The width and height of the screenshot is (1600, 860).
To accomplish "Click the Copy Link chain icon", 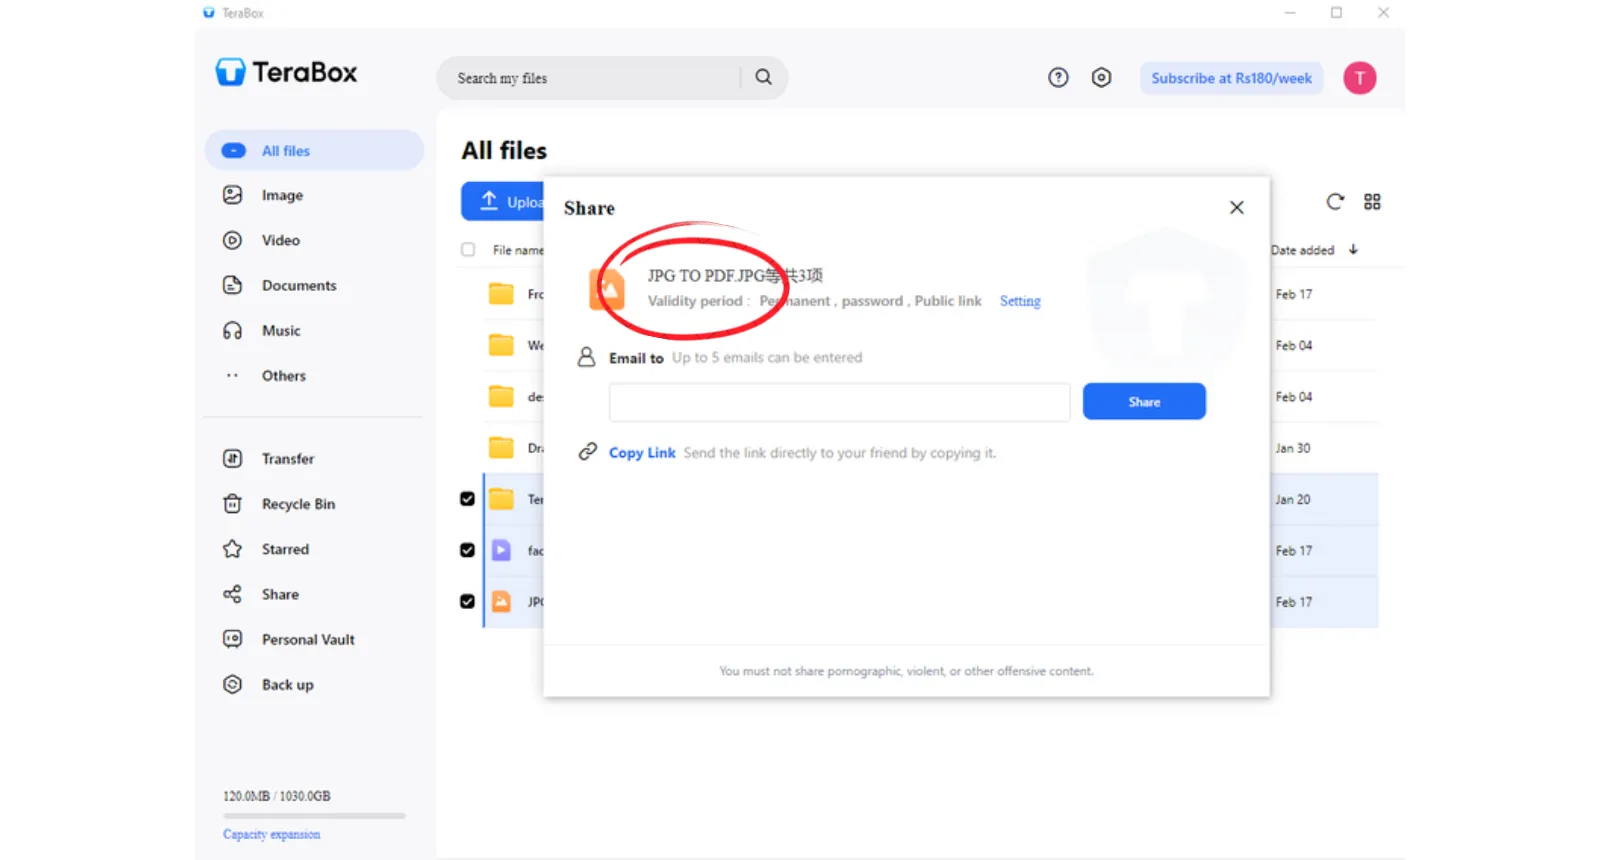I will tap(588, 452).
